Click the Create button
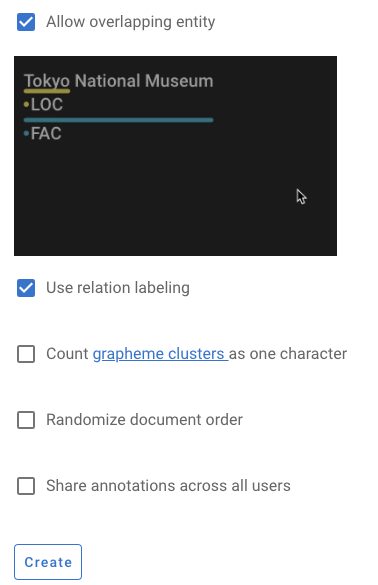The width and height of the screenshot is (378, 585). click(48, 562)
